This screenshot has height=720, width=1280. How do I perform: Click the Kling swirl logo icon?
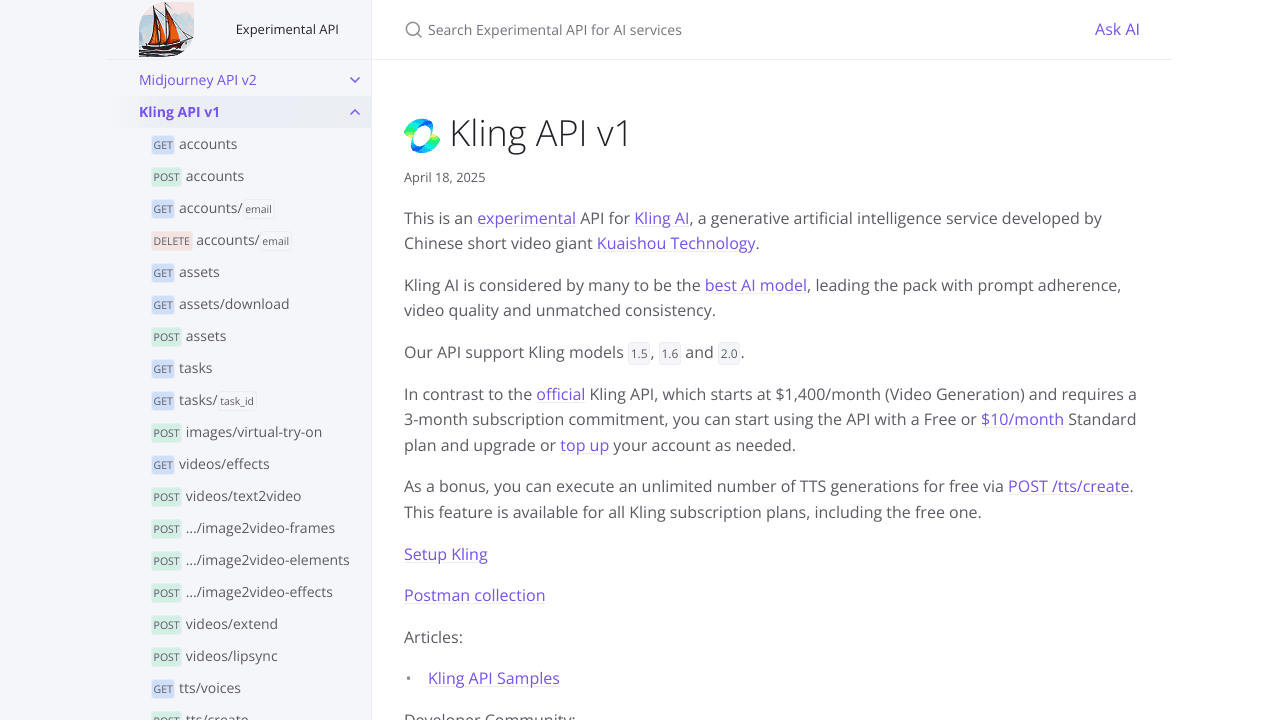pos(422,135)
